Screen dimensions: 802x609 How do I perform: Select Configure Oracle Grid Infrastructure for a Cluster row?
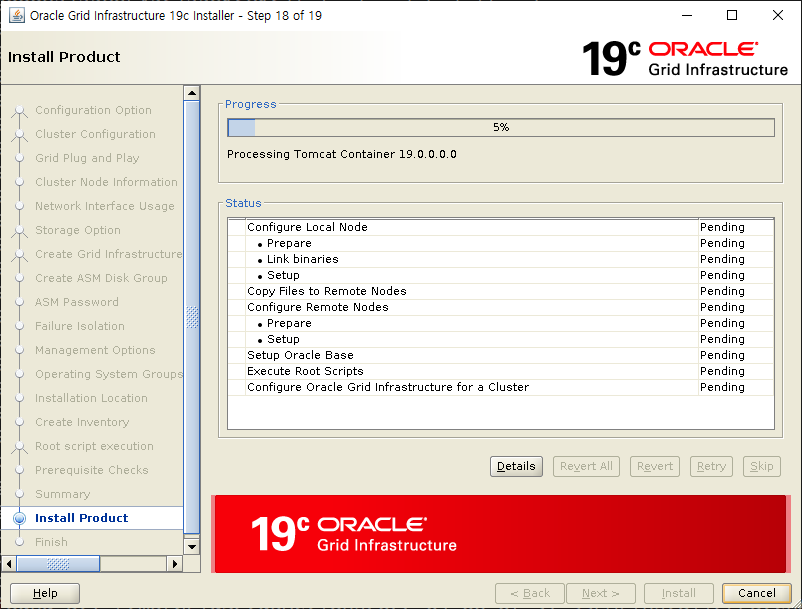click(501, 388)
